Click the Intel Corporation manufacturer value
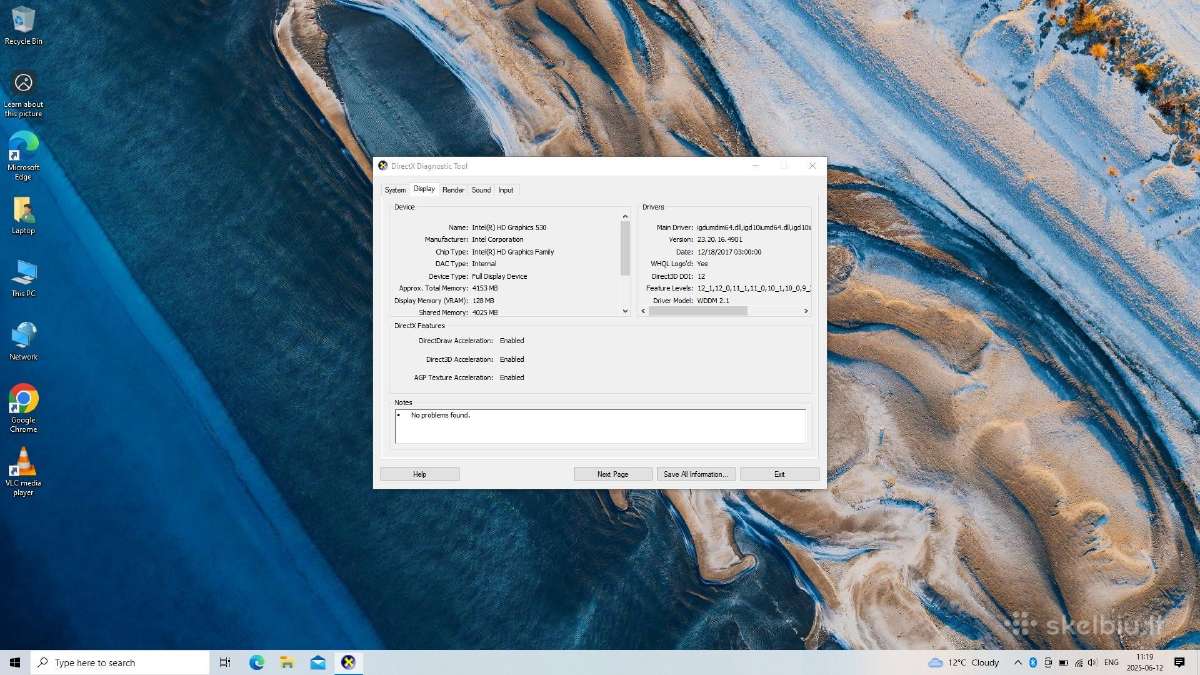Viewport: 1200px width, 675px height. tap(497, 240)
